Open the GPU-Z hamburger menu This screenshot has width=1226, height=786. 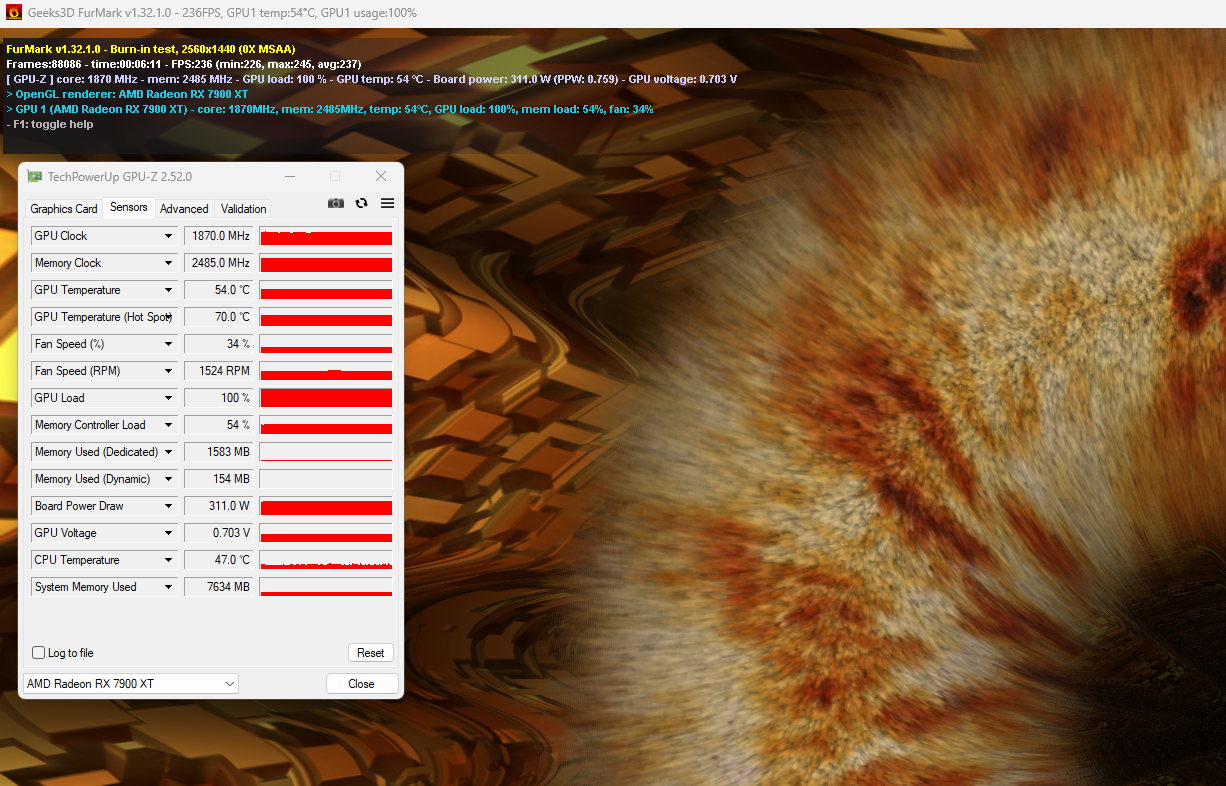tap(387, 203)
